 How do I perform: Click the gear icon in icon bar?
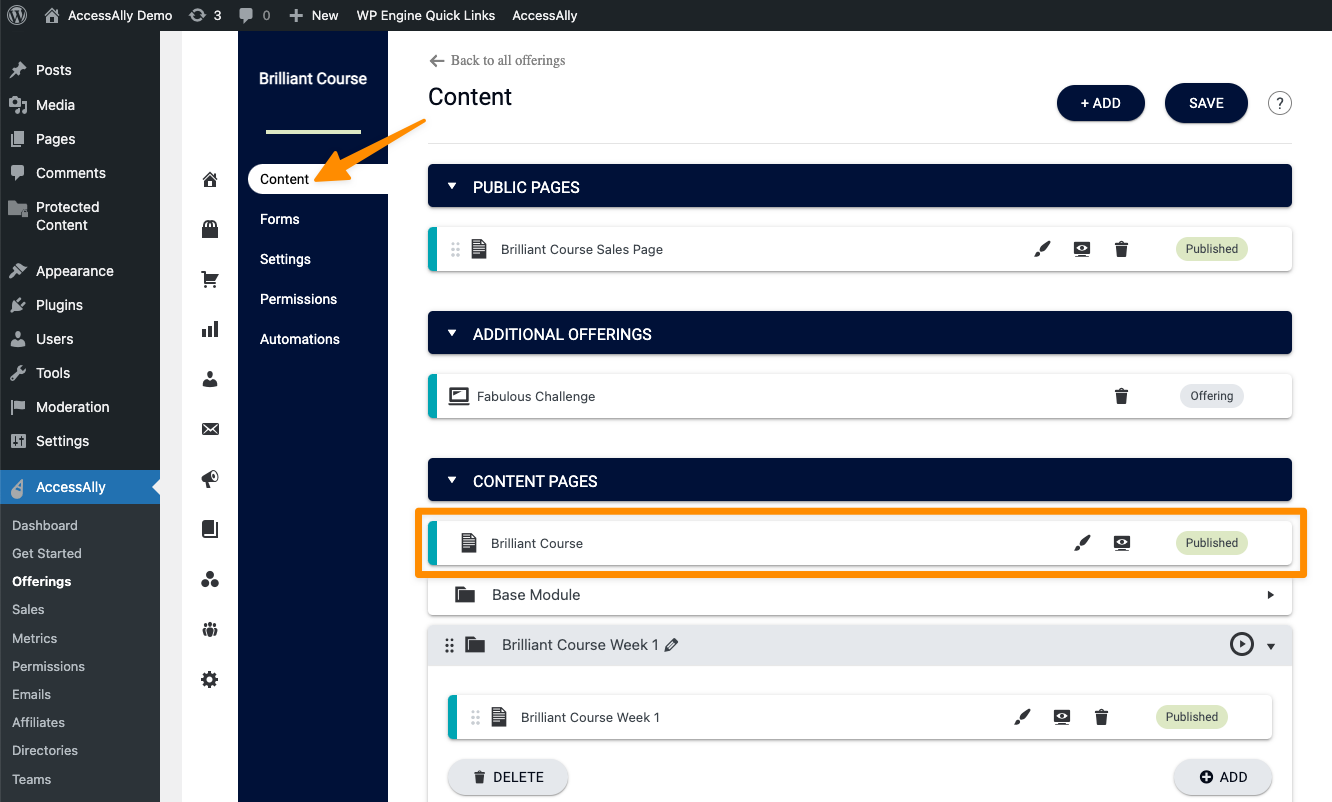coord(210,679)
